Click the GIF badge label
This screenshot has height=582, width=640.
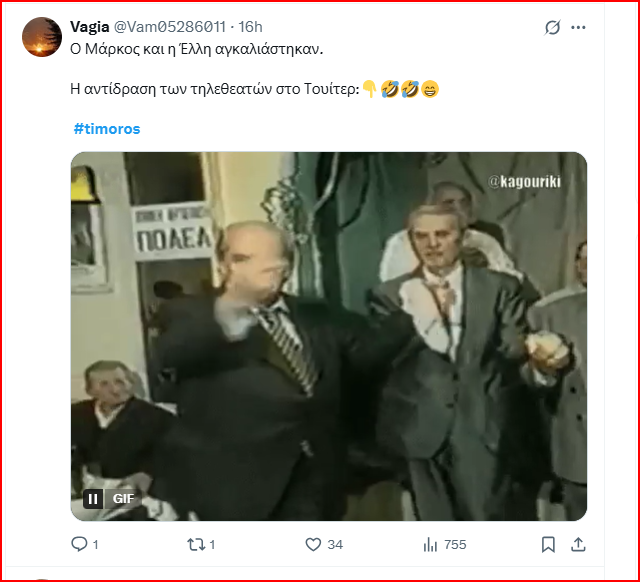pos(123,498)
